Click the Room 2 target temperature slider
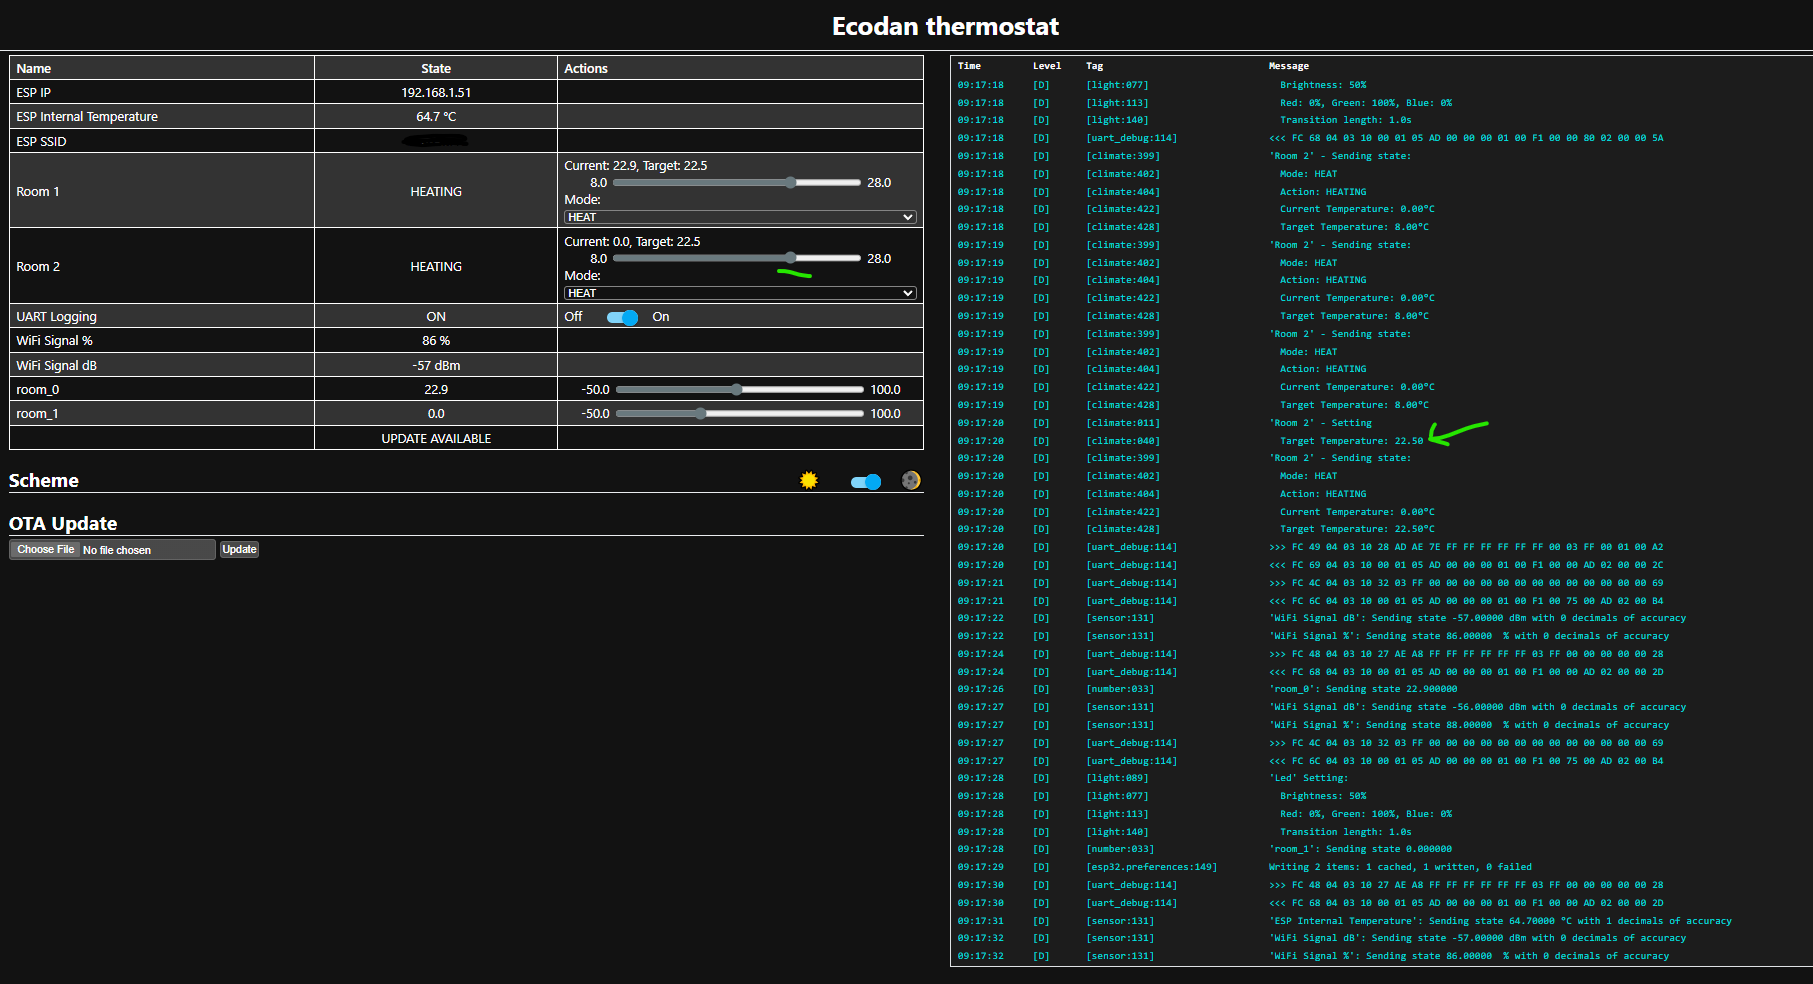 pyautogui.click(x=737, y=259)
